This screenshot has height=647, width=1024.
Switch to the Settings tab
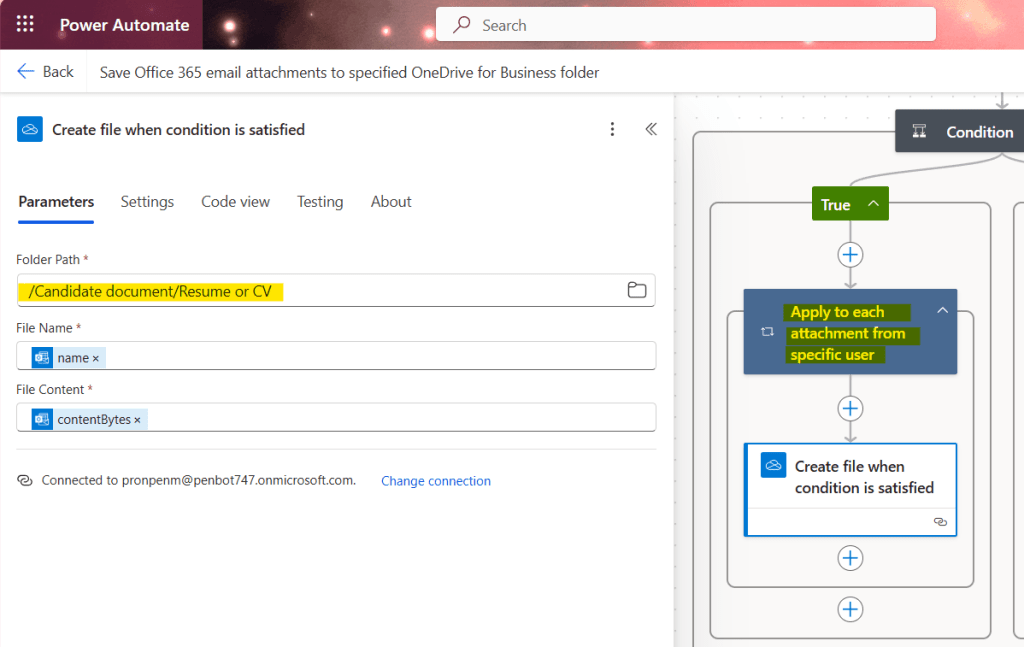click(x=147, y=202)
